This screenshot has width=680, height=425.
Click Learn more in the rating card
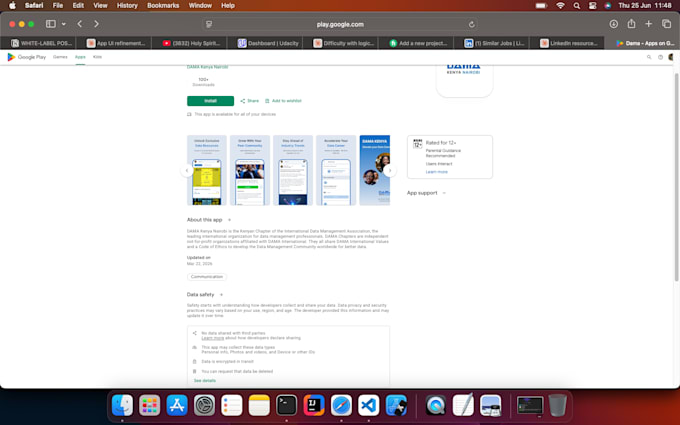click(x=437, y=172)
